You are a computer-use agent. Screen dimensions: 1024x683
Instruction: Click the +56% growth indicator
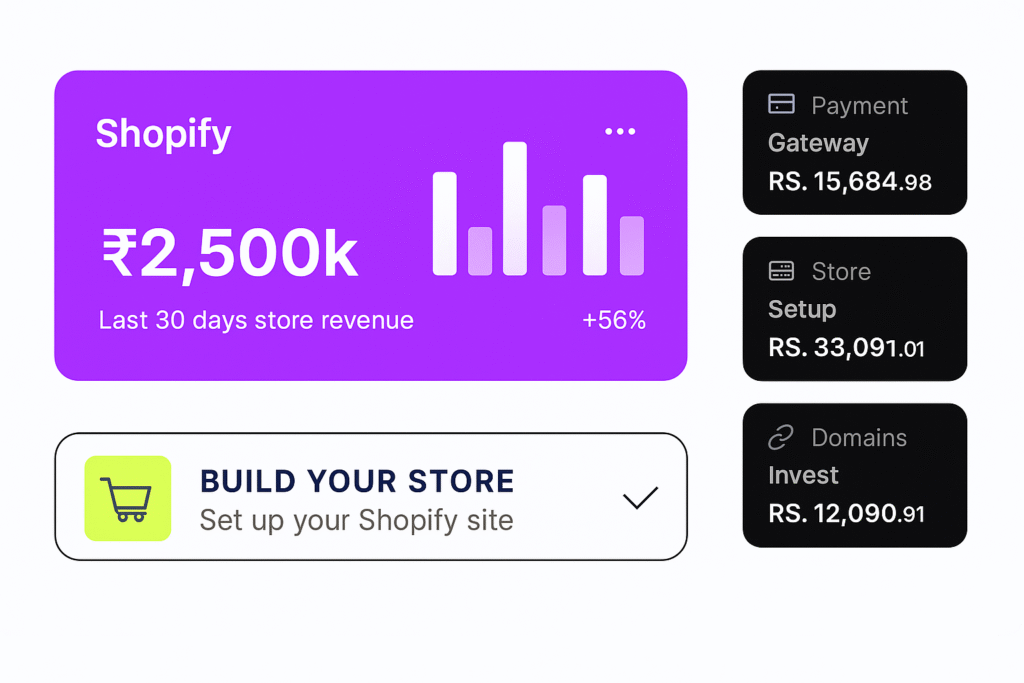(x=614, y=320)
